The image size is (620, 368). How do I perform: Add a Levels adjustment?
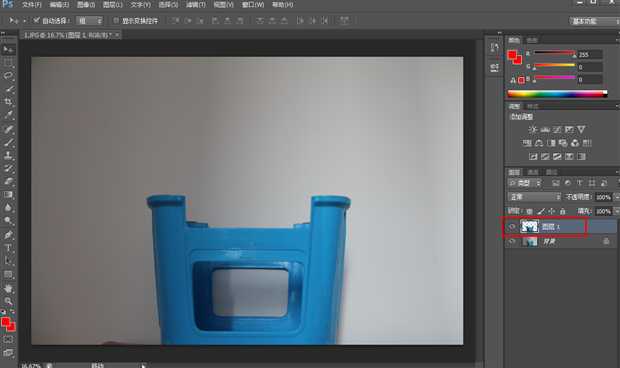point(545,129)
